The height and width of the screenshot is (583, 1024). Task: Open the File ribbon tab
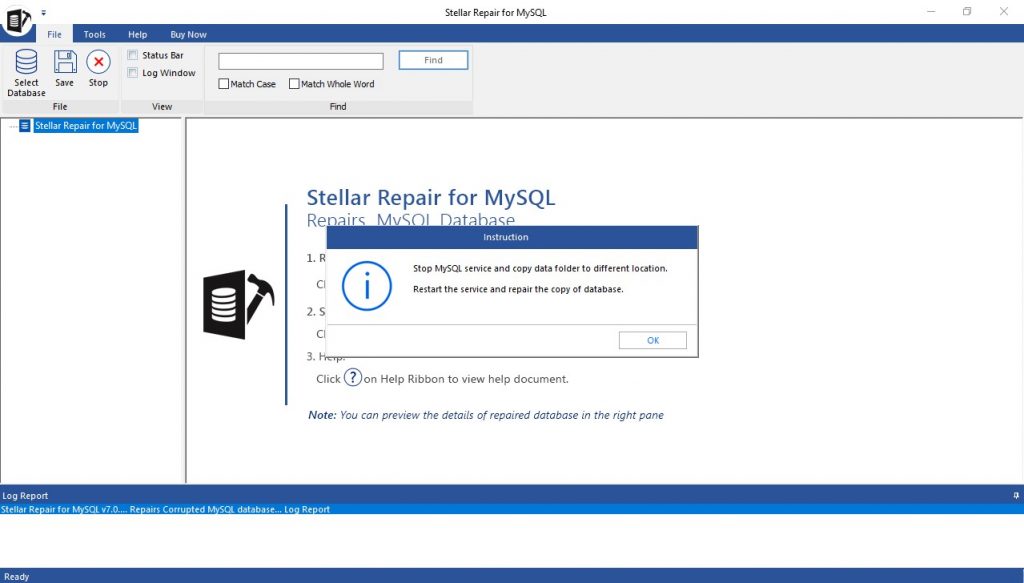(54, 34)
